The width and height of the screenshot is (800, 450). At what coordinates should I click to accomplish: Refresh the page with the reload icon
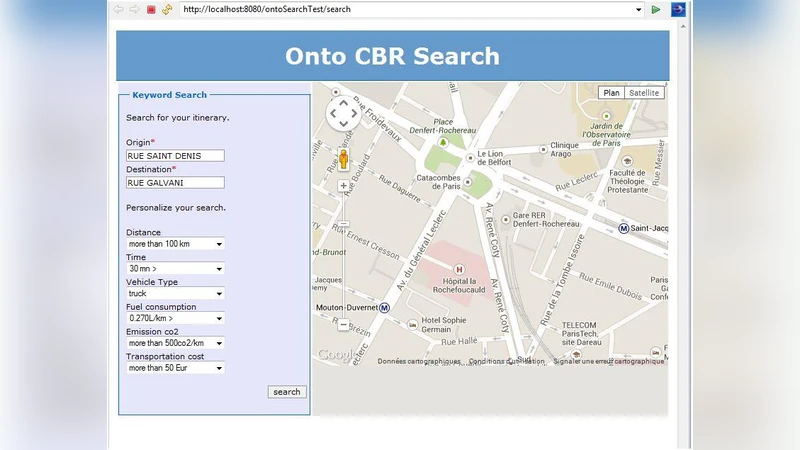pos(166,9)
